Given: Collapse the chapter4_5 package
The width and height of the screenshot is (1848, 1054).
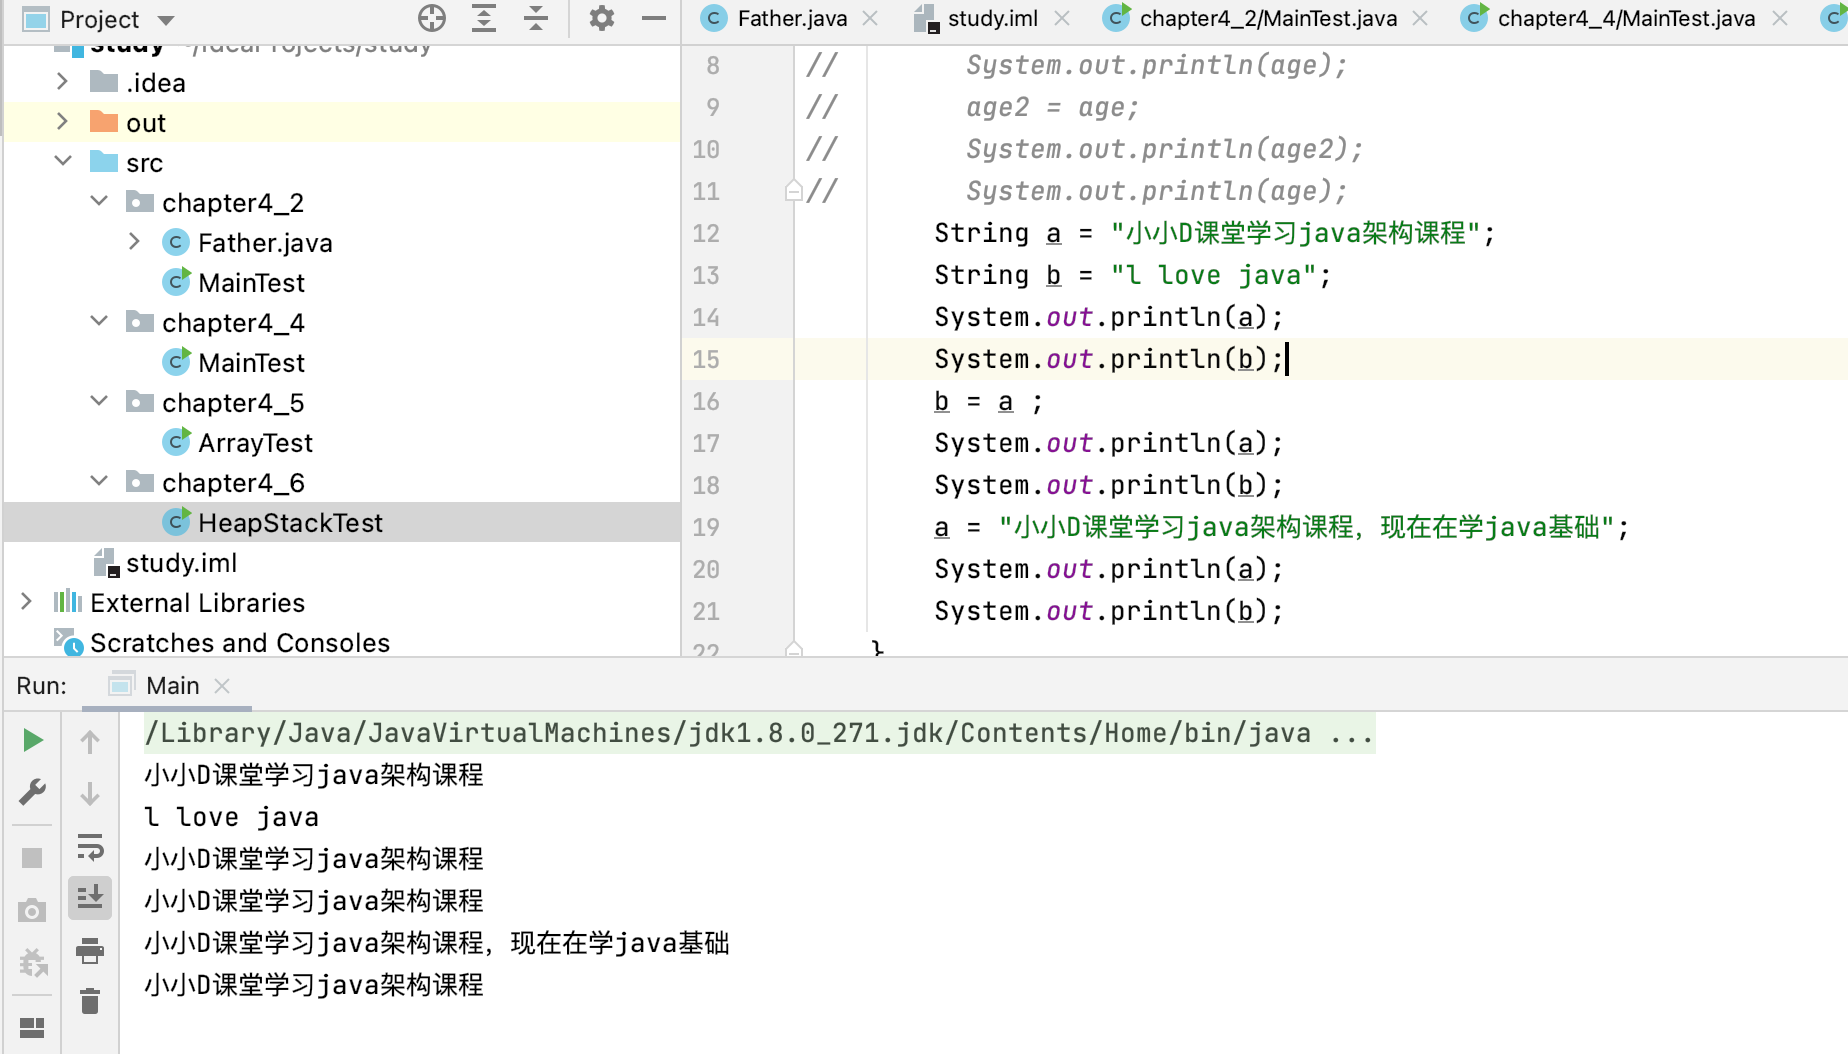Looking at the screenshot, I should click(x=99, y=402).
